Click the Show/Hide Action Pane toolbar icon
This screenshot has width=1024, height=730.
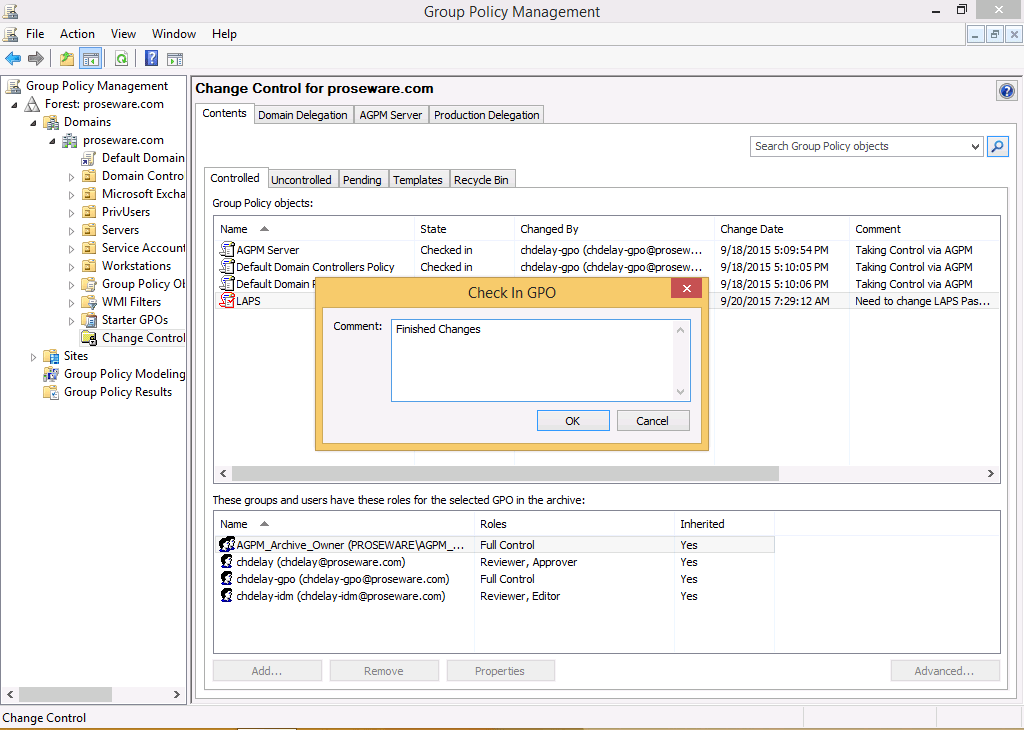(x=175, y=59)
